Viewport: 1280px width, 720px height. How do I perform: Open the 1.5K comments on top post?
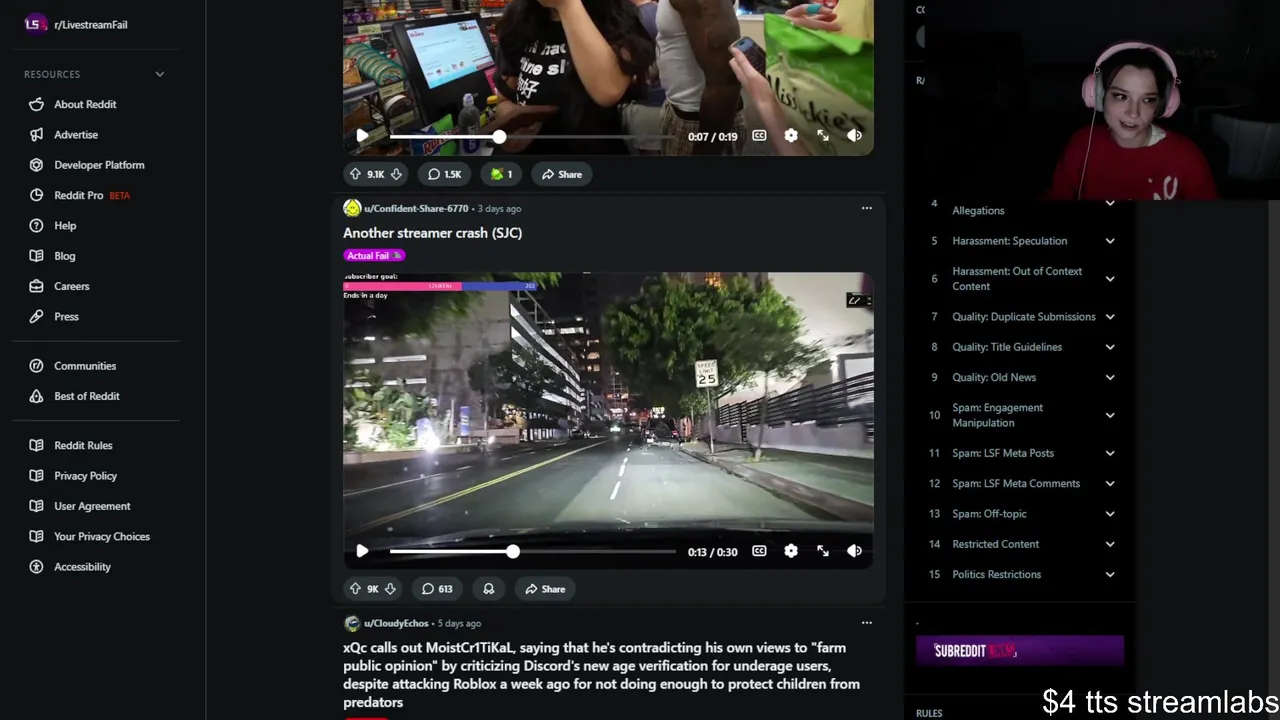444,174
